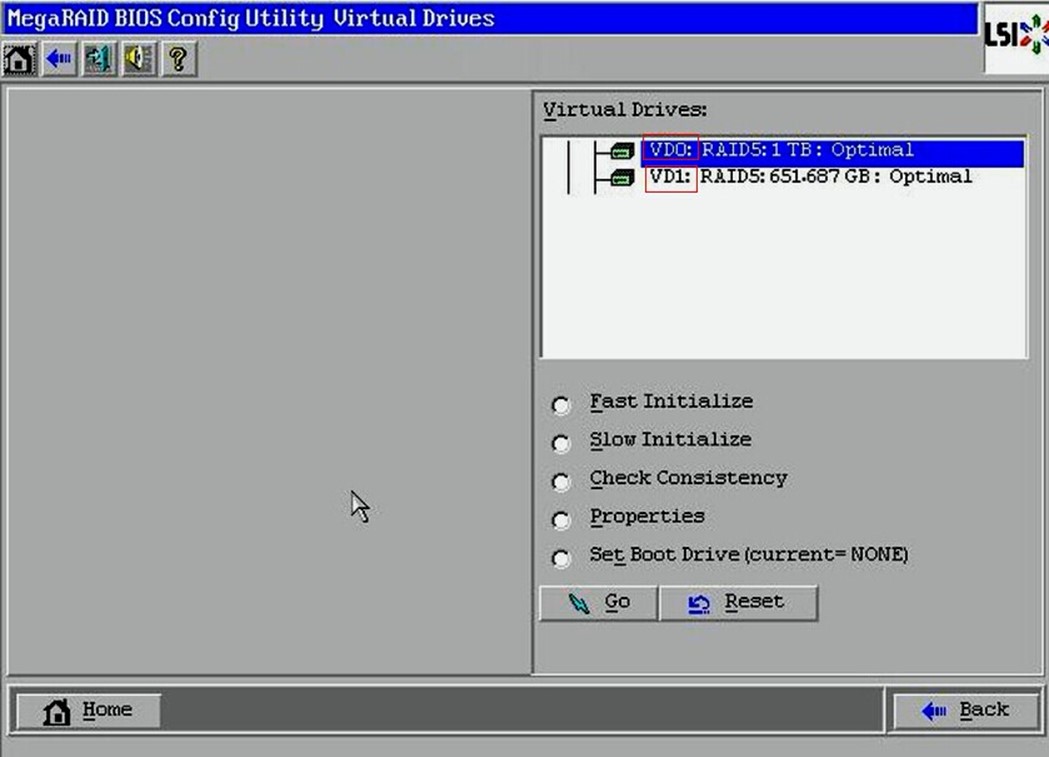The image size is (1049, 757).
Task: Click the green drive icon beside VD0
Action: 622,152
